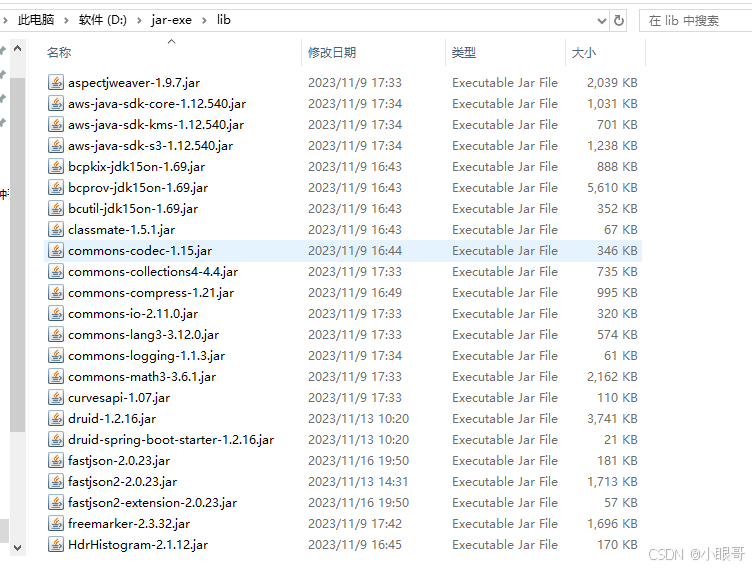752x568 pixels.
Task: Click the classmate-1.5.1.jar file icon
Action: [x=56, y=229]
